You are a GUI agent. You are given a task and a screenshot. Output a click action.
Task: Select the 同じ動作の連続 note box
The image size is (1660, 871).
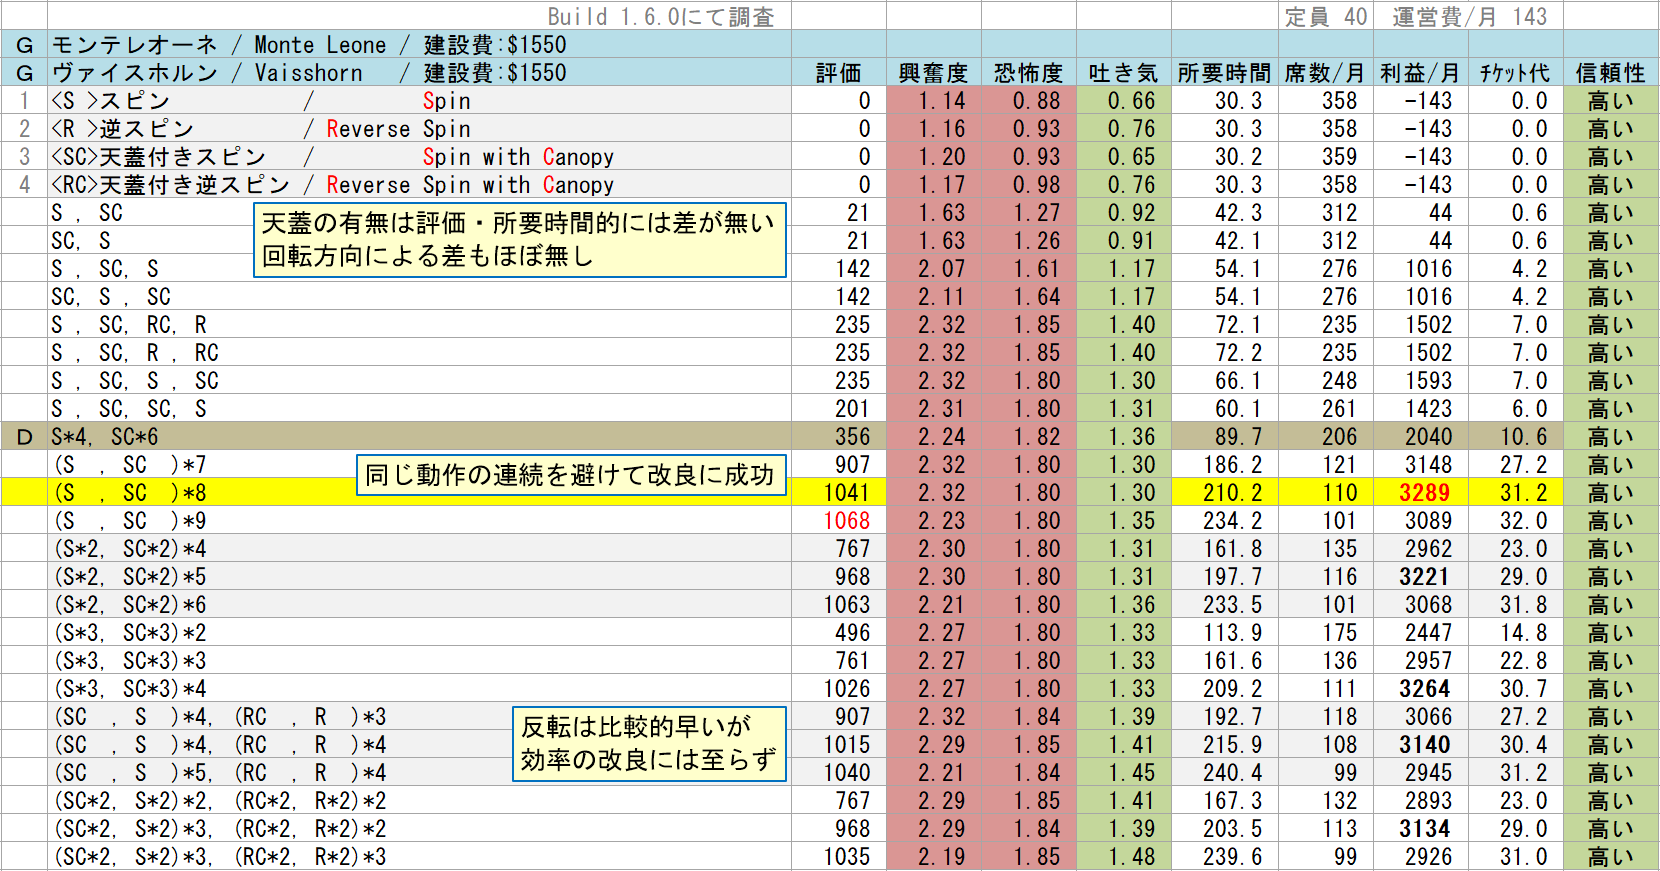pos(571,475)
